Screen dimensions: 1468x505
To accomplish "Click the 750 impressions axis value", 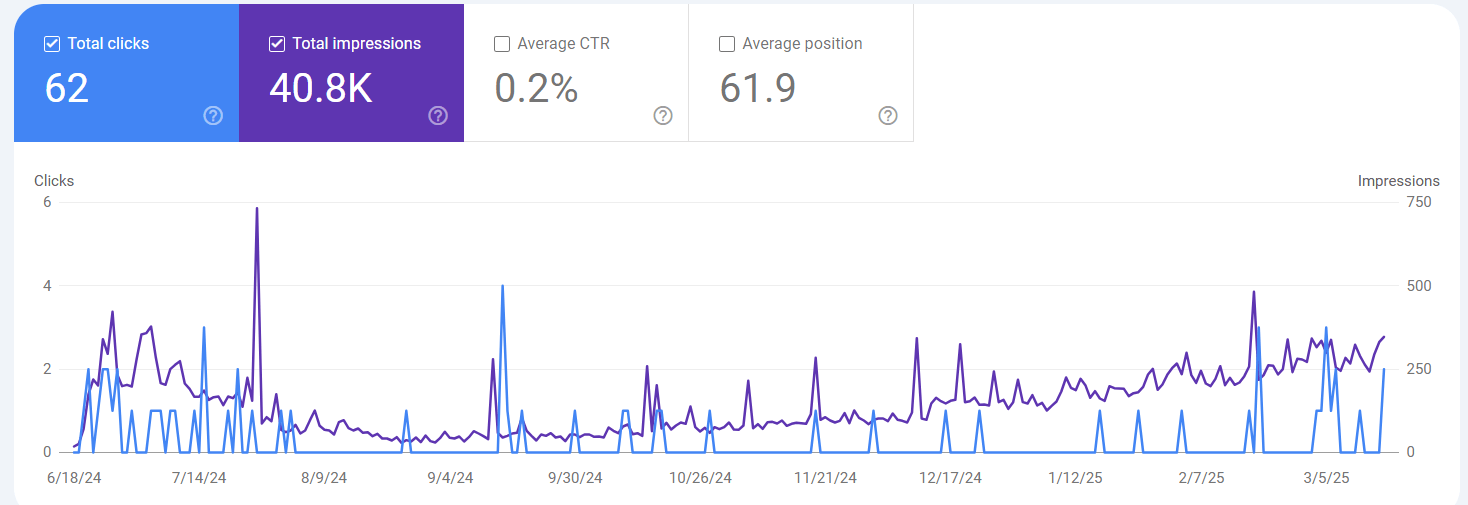I will (1420, 202).
